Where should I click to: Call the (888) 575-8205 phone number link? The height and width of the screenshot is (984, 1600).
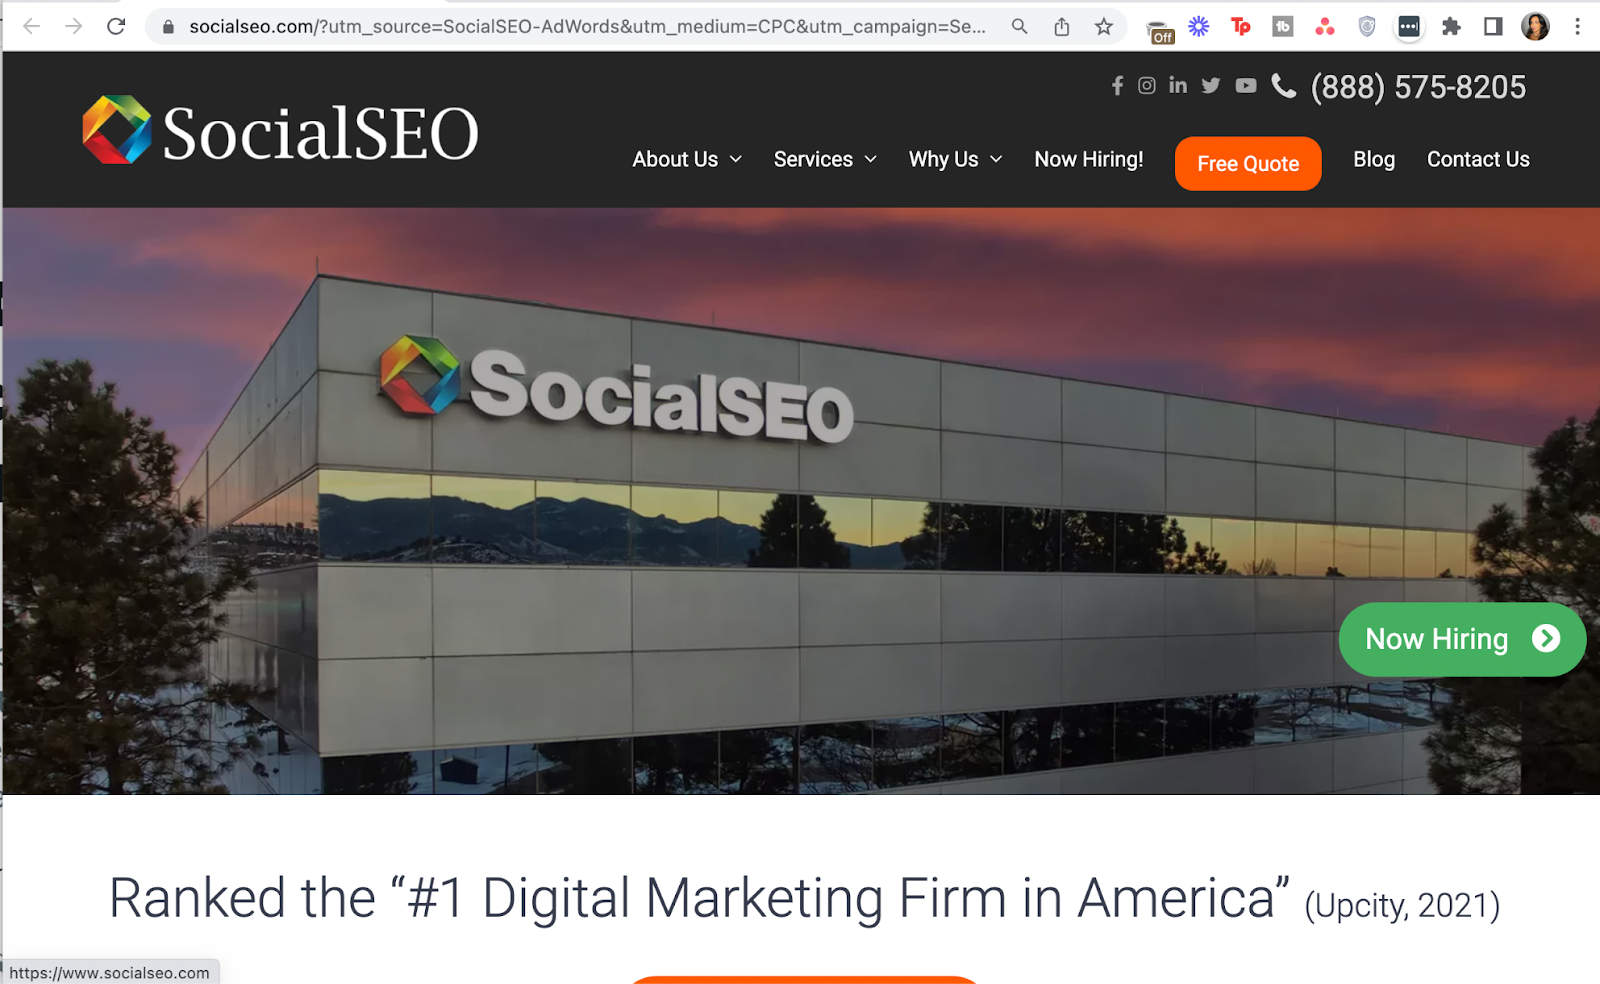click(x=1418, y=87)
